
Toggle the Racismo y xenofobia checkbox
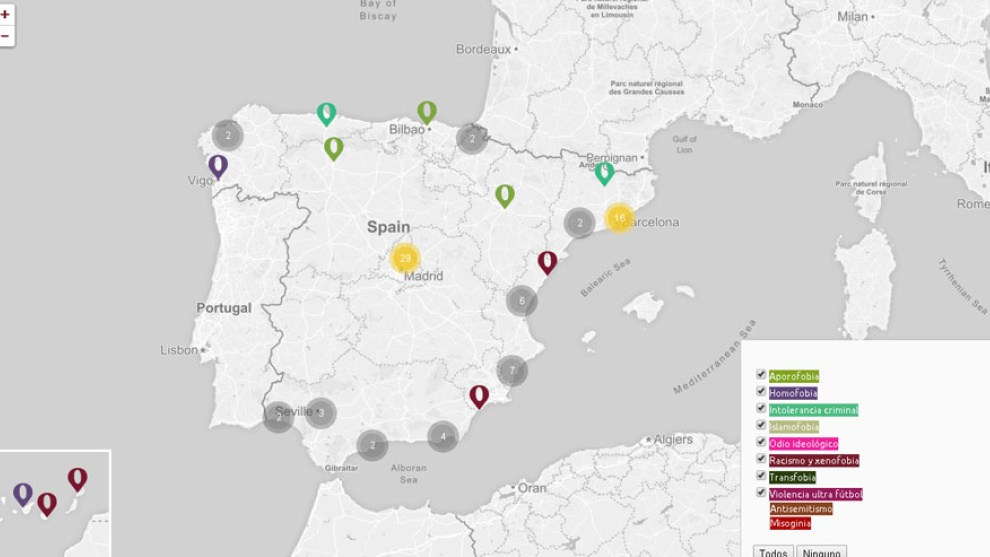[761, 459]
